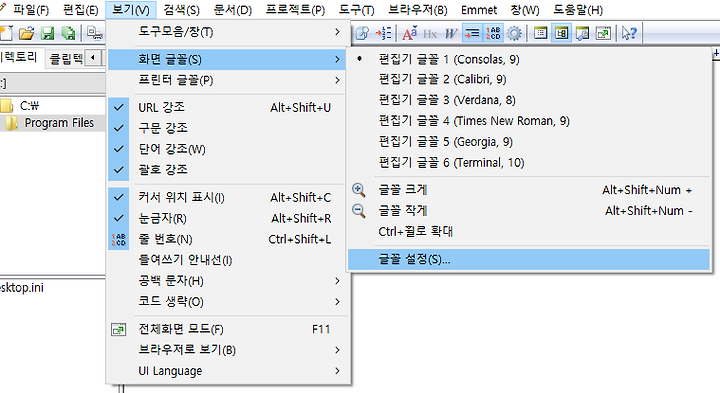Open the 브라우저(B) menu
Screen dimensions: 720x393
click(417, 10)
